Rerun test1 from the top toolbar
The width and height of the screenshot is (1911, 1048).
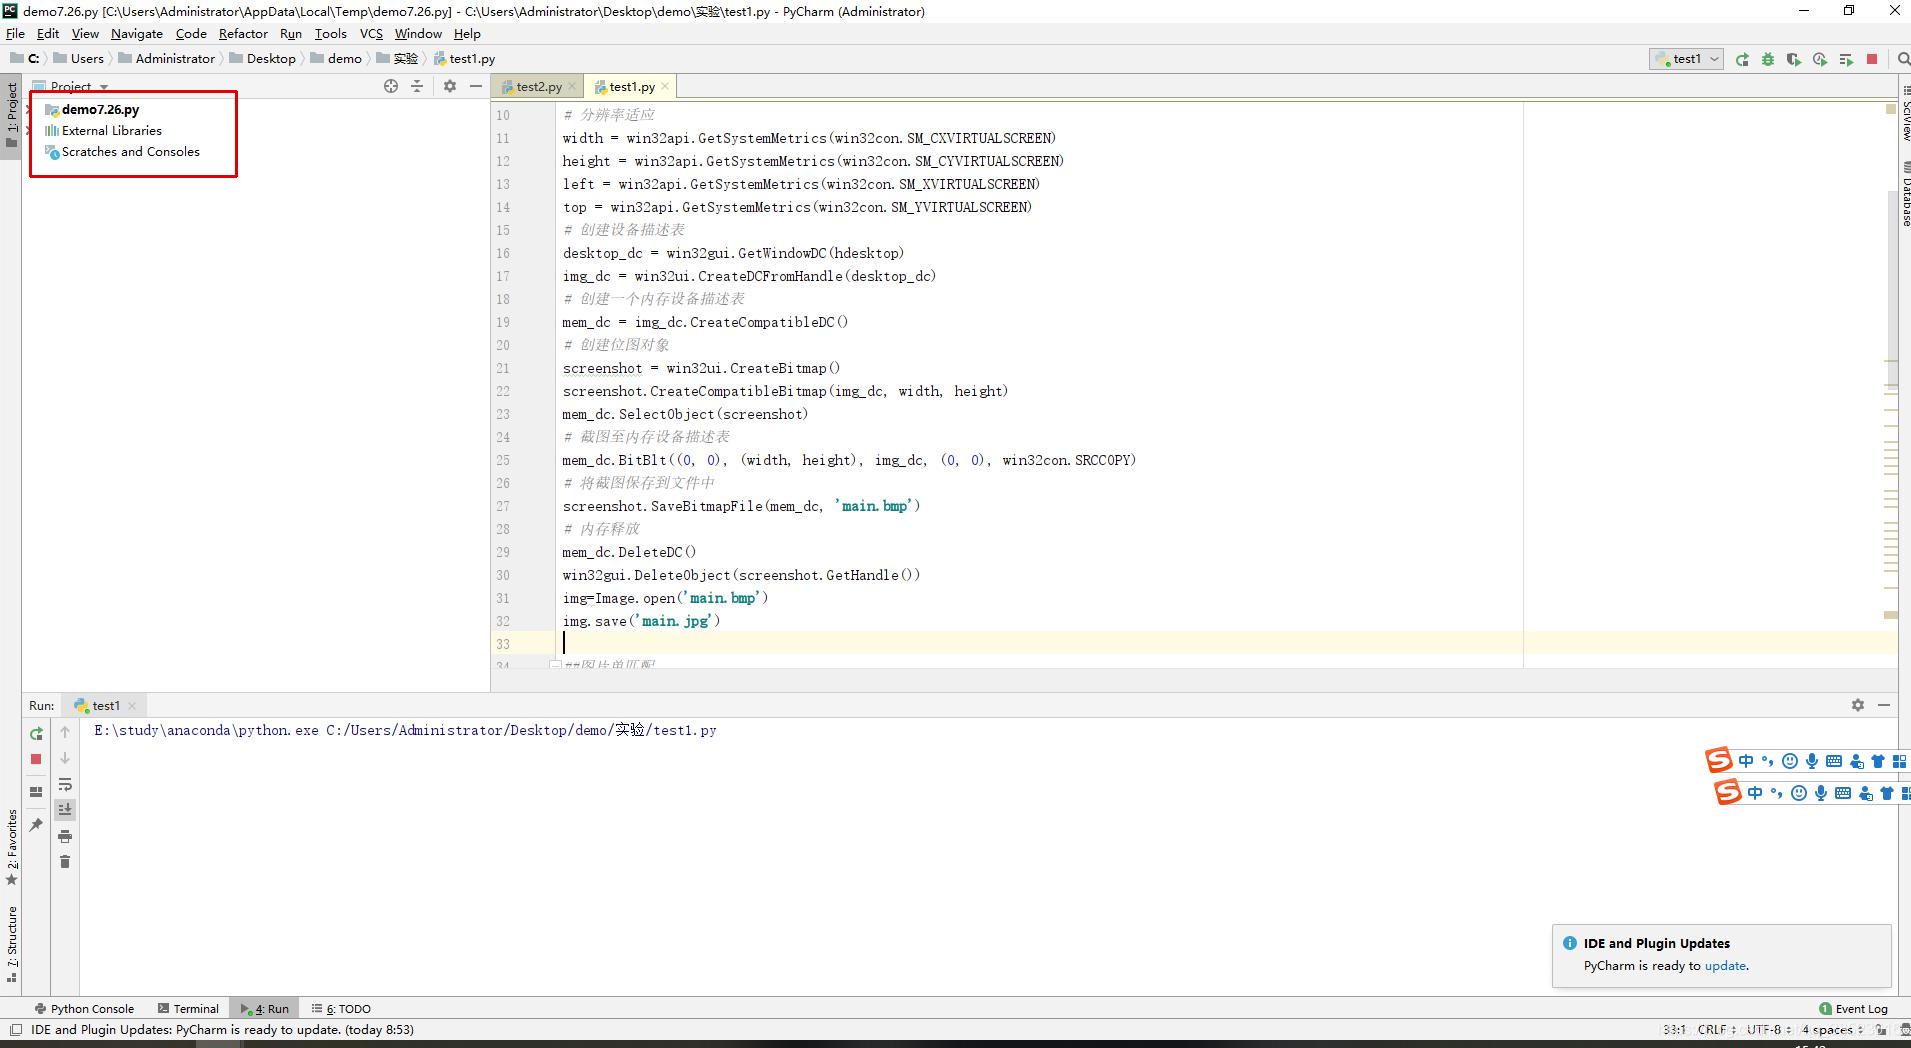click(x=1742, y=59)
